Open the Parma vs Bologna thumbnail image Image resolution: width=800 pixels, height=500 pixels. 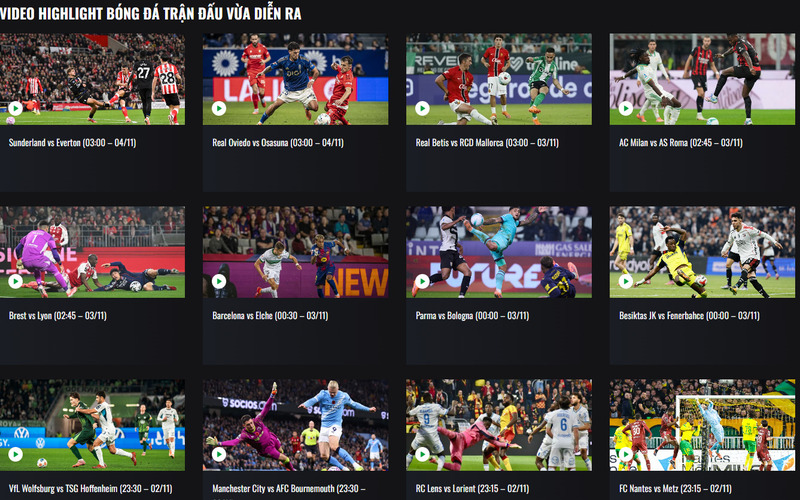coord(499,252)
